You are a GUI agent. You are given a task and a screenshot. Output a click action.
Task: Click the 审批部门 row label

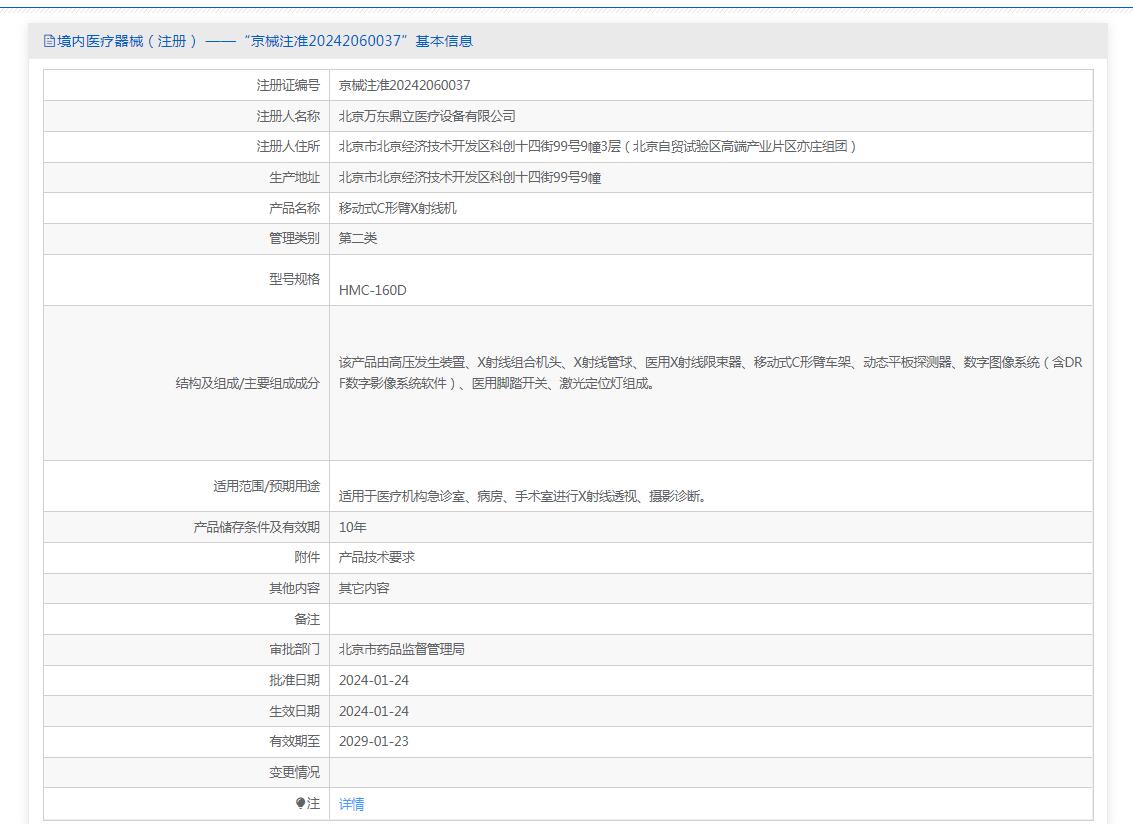[x=294, y=649]
